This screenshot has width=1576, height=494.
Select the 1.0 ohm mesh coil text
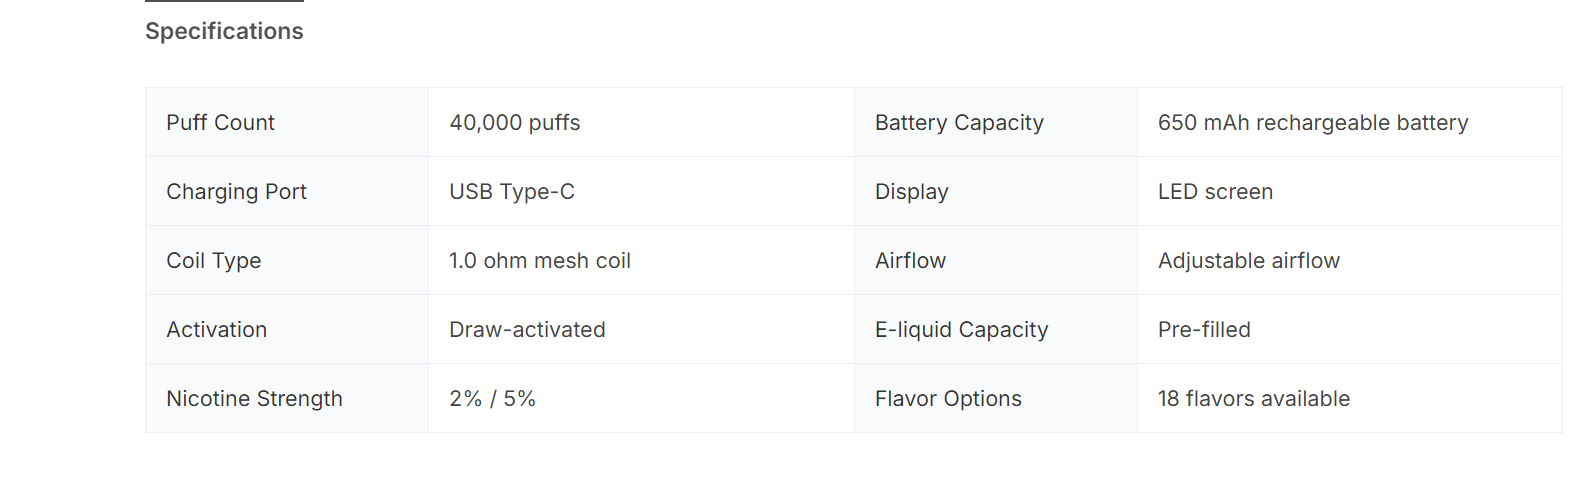(x=539, y=261)
